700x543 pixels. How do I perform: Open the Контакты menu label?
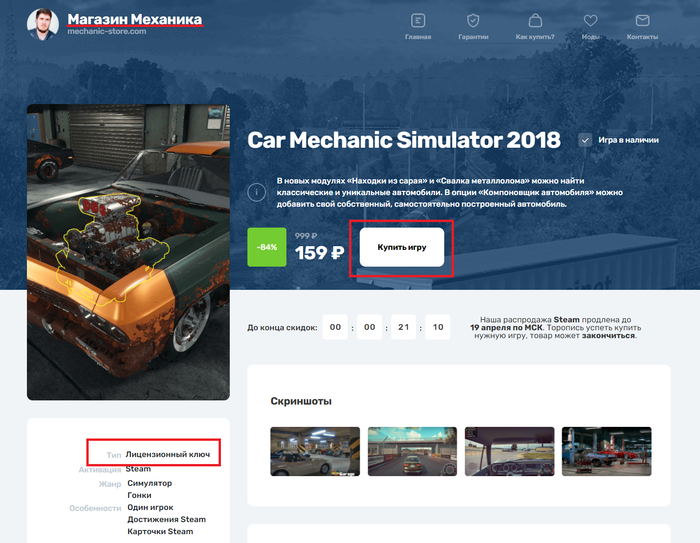(x=642, y=37)
